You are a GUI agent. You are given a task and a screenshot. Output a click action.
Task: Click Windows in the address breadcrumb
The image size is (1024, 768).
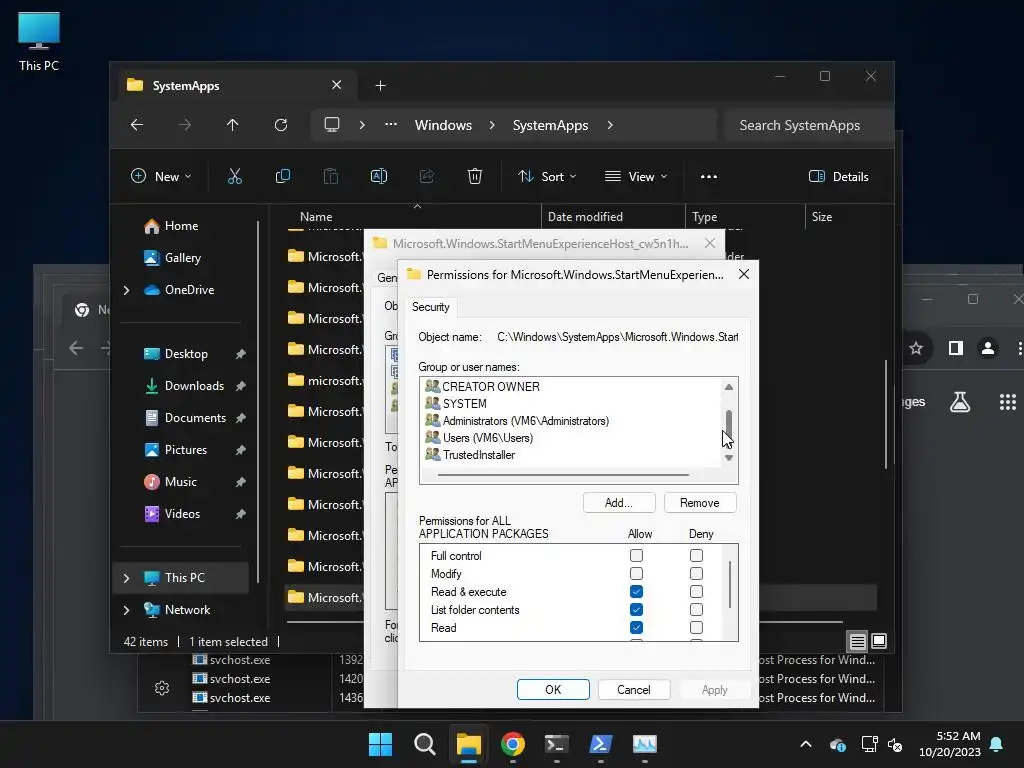443,125
